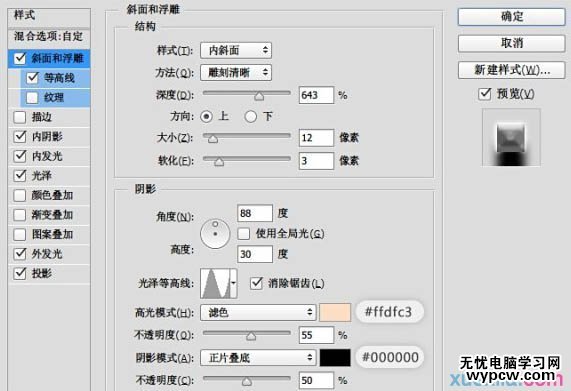Click the 确定 OK button
The height and width of the screenshot is (391, 571).
coord(512,17)
